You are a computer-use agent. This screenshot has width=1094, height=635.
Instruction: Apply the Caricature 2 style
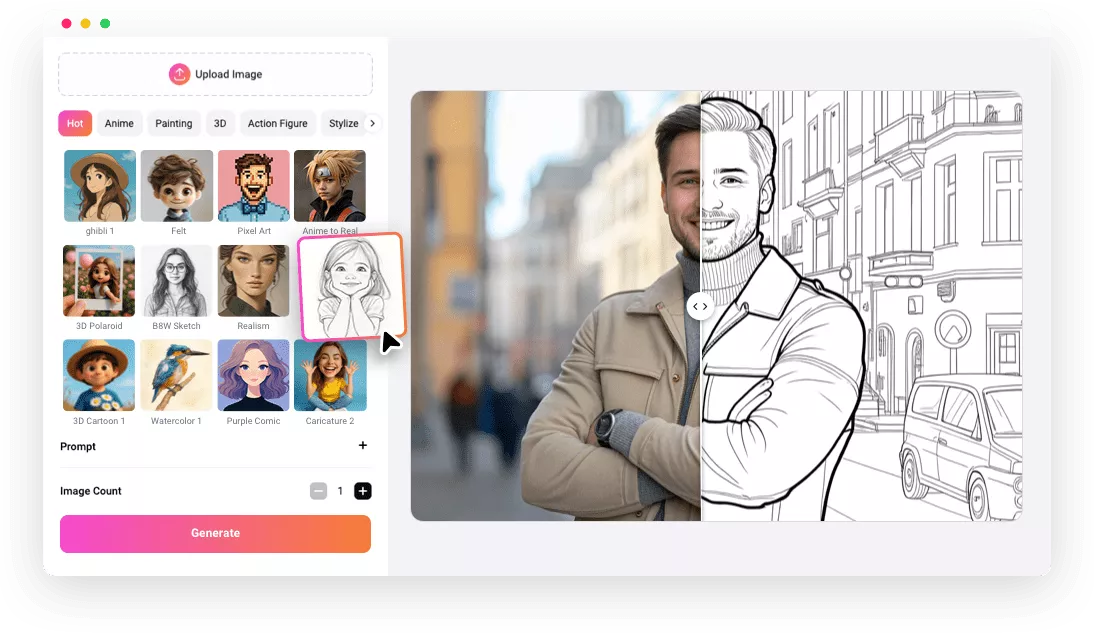tap(330, 375)
